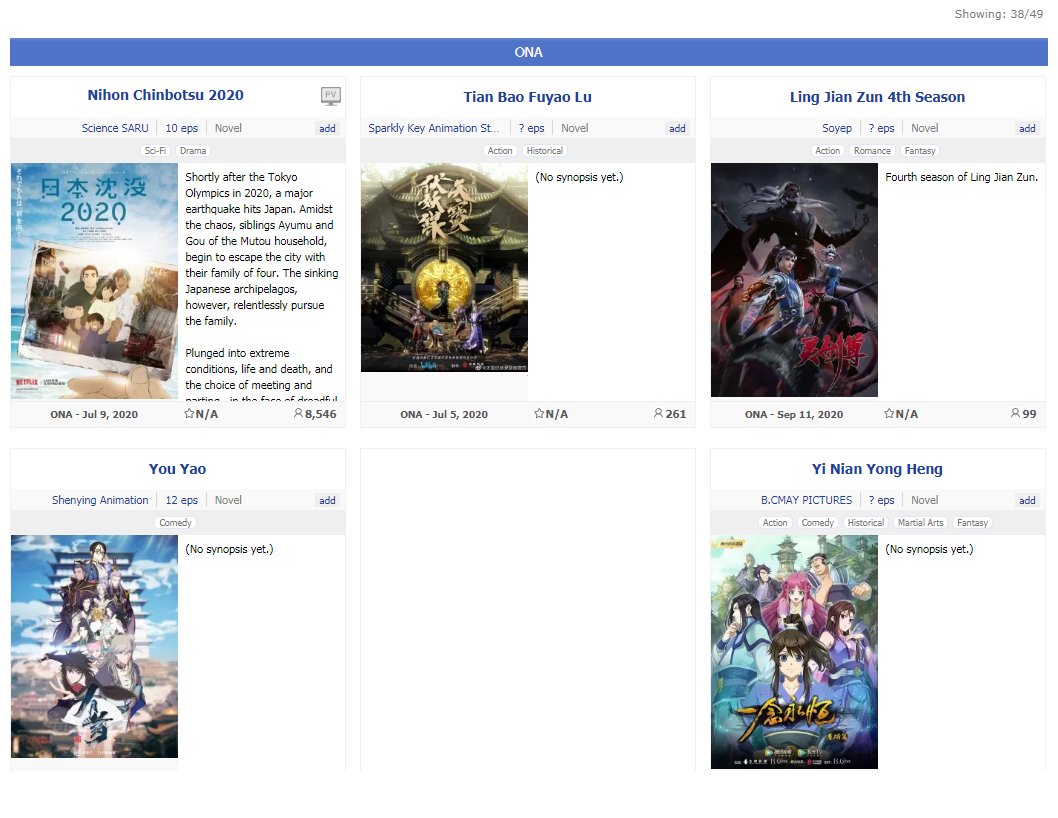
Task: Open the Ling Jian Zun 4th Season title
Action: [x=877, y=97]
